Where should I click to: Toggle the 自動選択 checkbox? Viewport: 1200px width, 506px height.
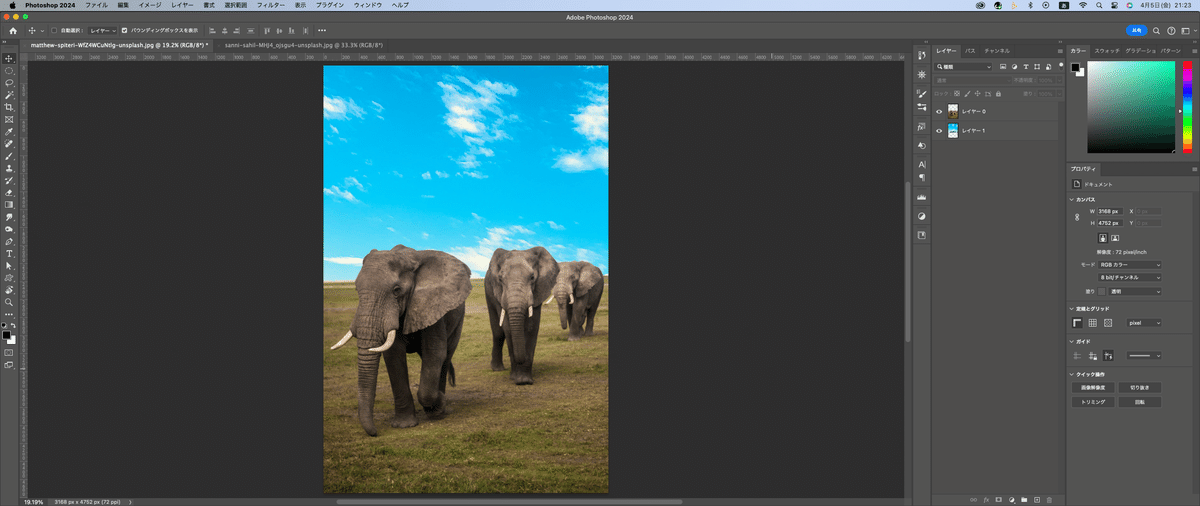[54, 31]
